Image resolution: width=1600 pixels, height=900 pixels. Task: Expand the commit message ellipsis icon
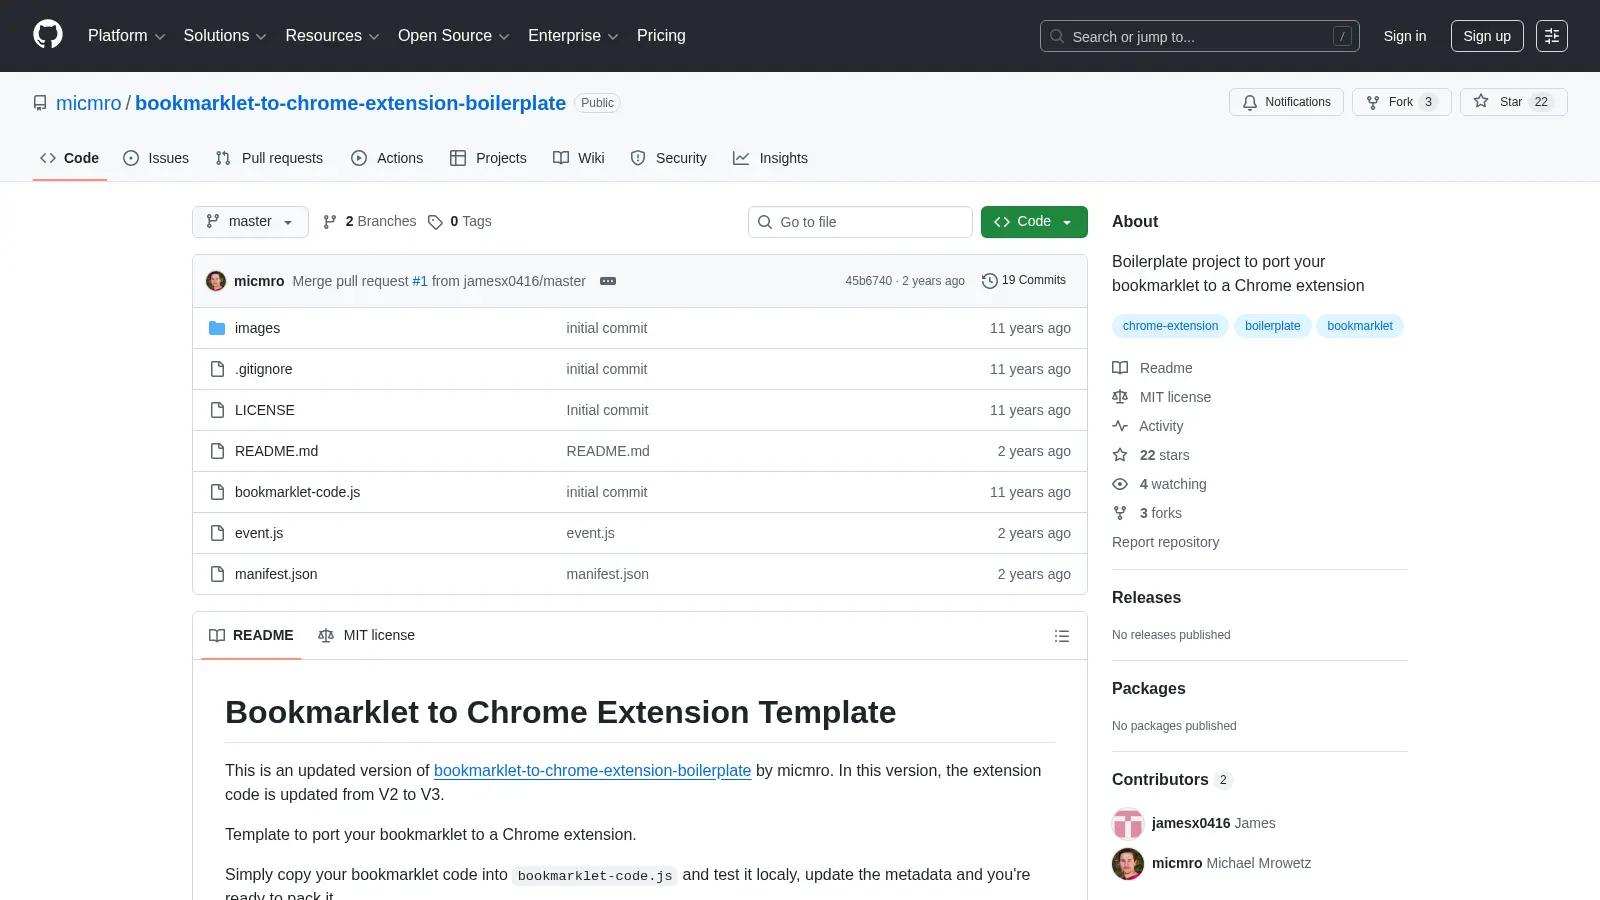(x=608, y=281)
